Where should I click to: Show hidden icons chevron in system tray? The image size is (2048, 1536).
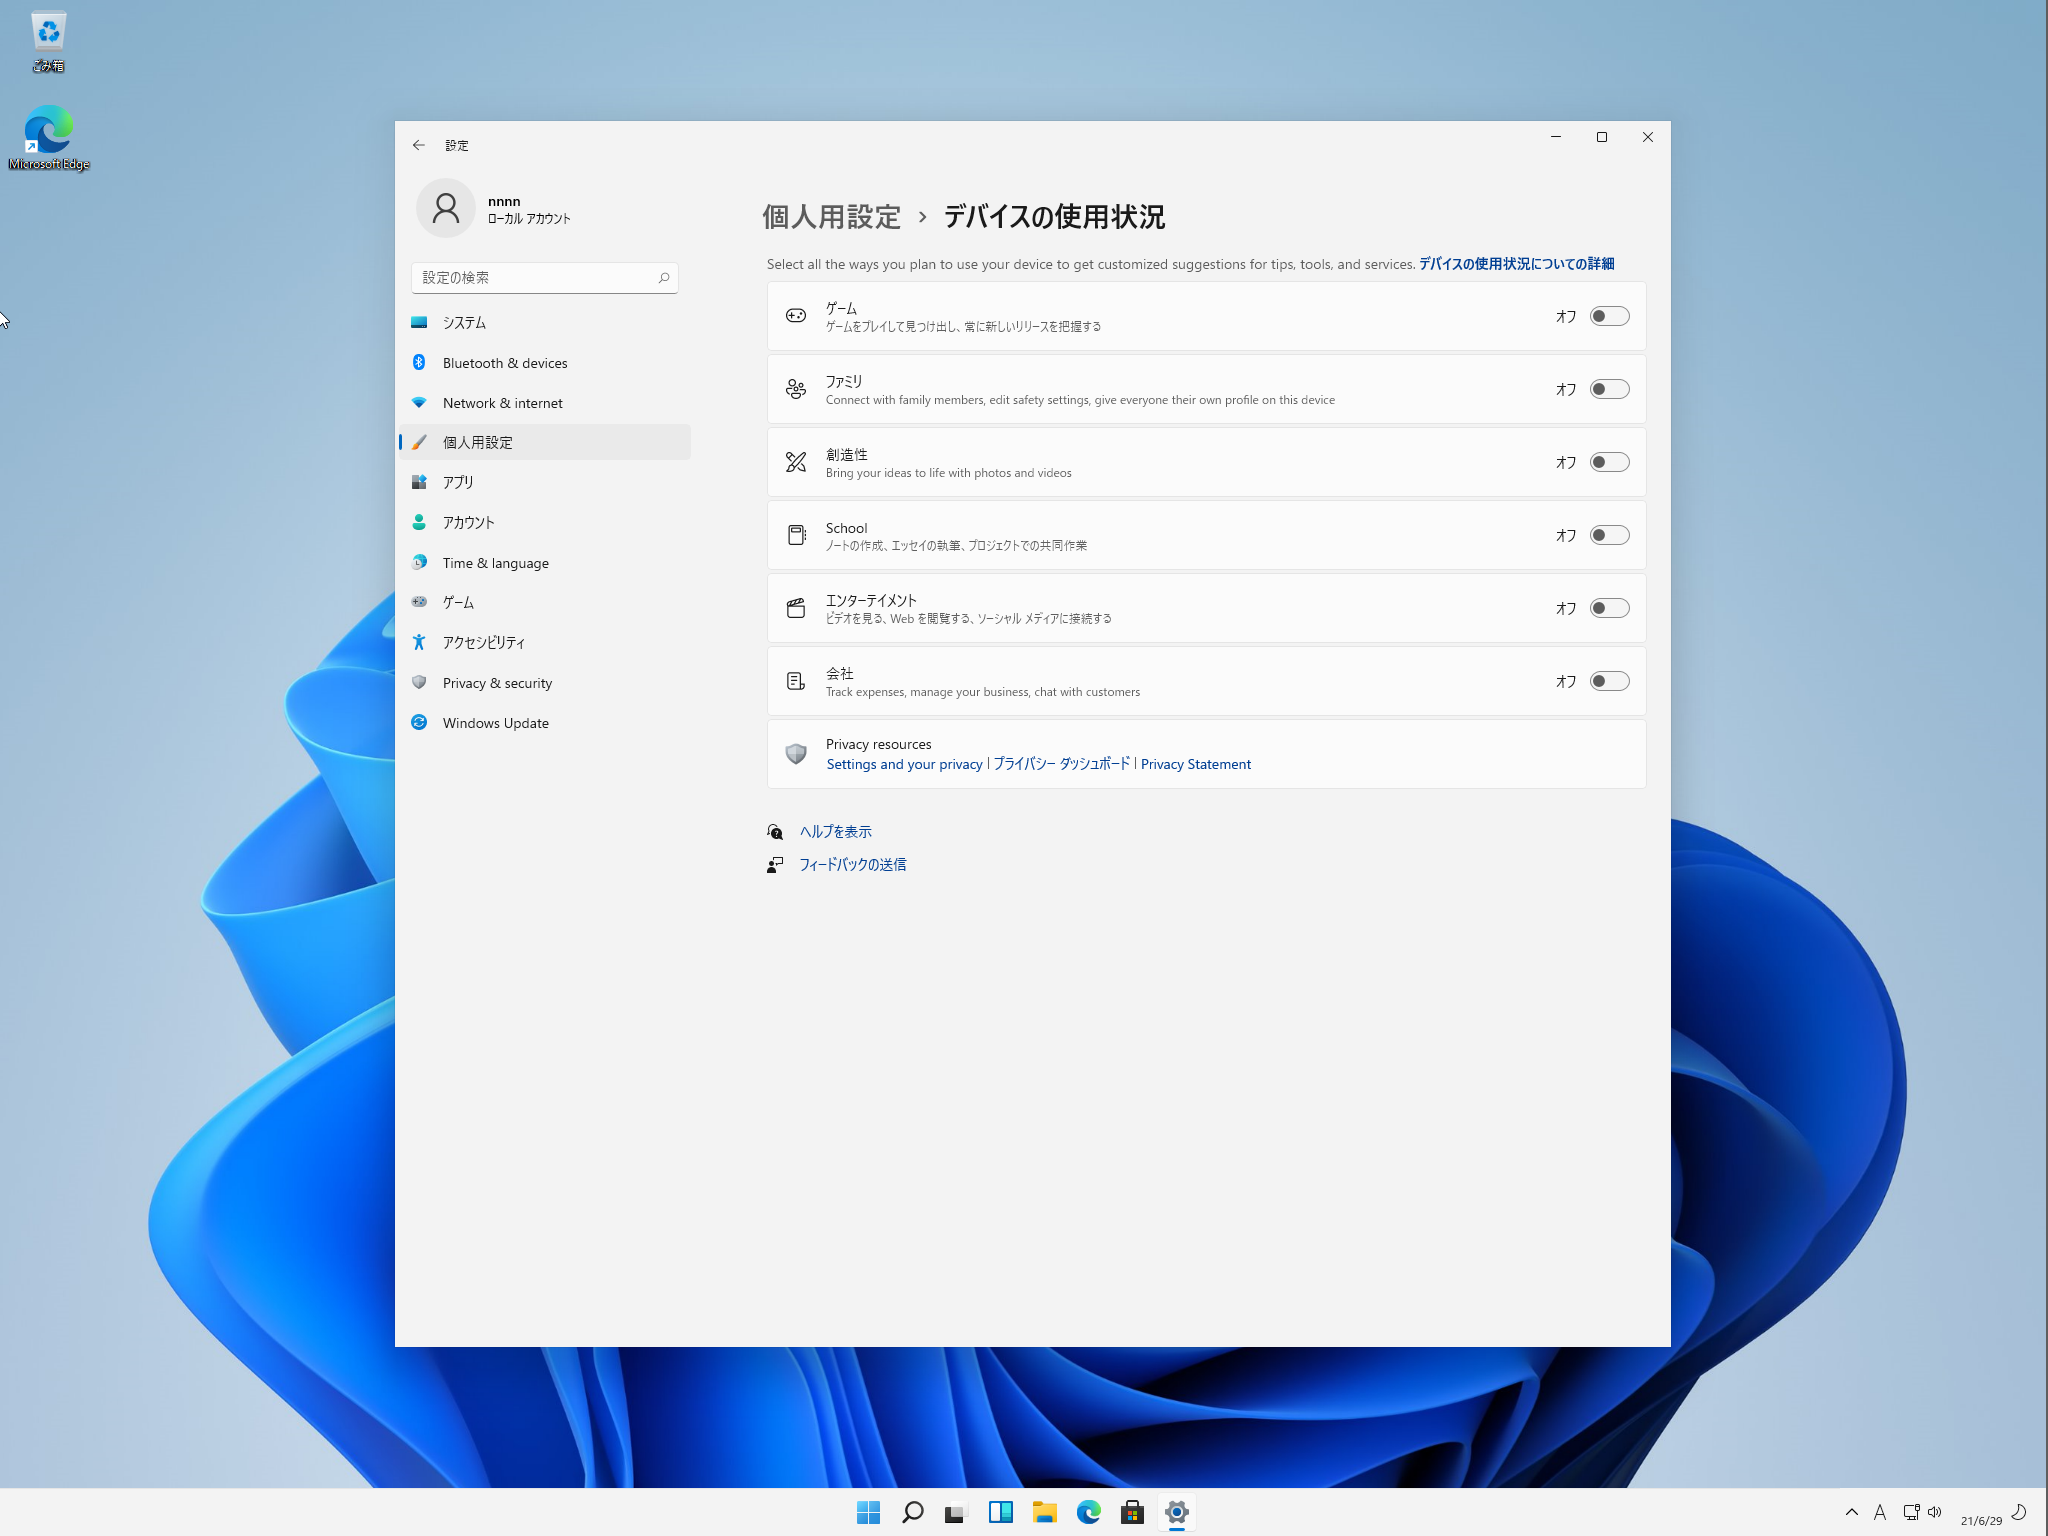[1851, 1512]
